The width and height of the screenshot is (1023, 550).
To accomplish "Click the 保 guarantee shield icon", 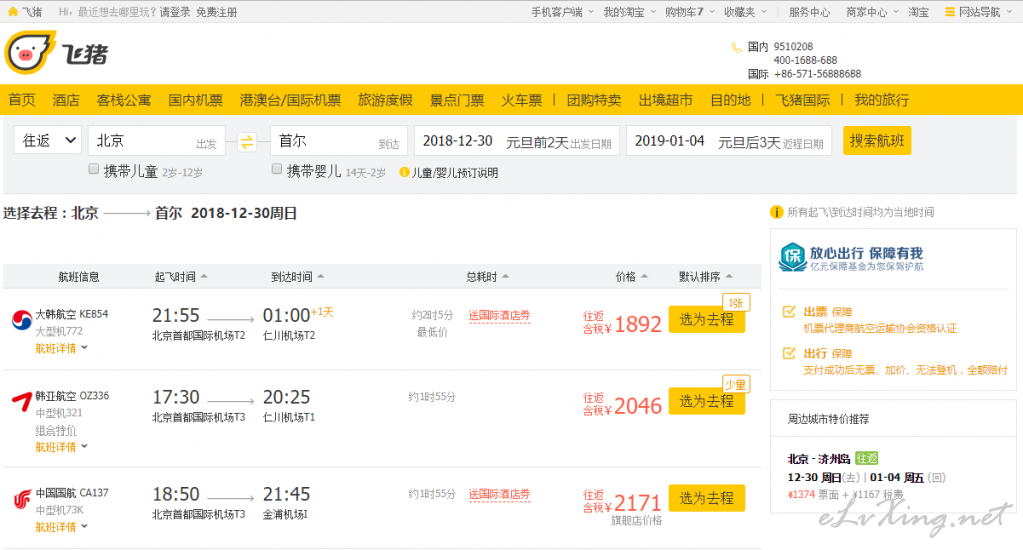I will pos(793,256).
